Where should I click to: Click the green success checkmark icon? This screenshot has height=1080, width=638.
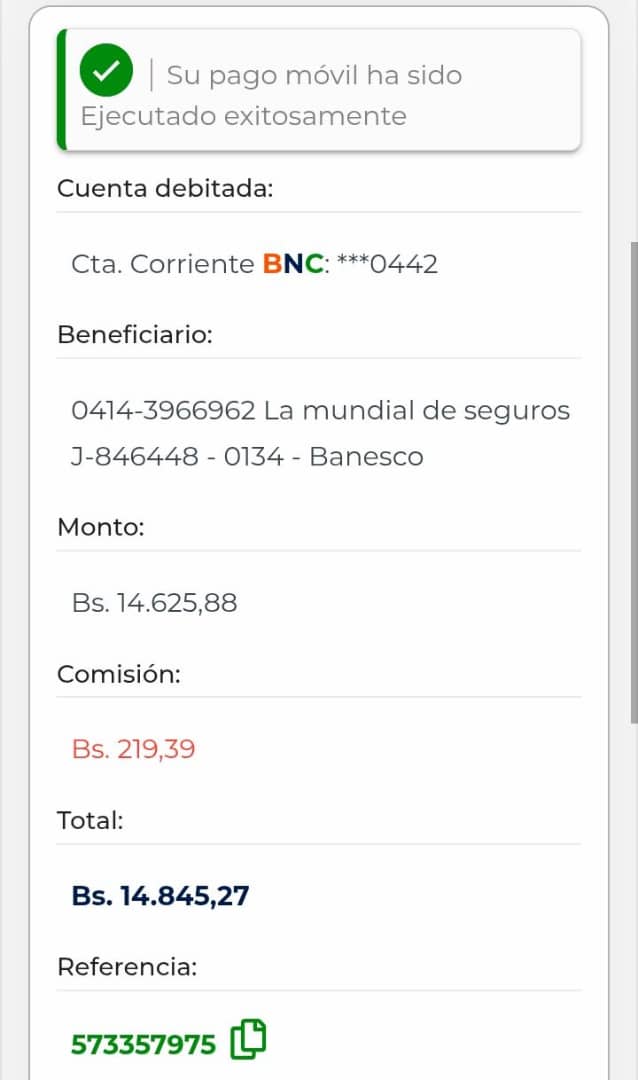106,72
